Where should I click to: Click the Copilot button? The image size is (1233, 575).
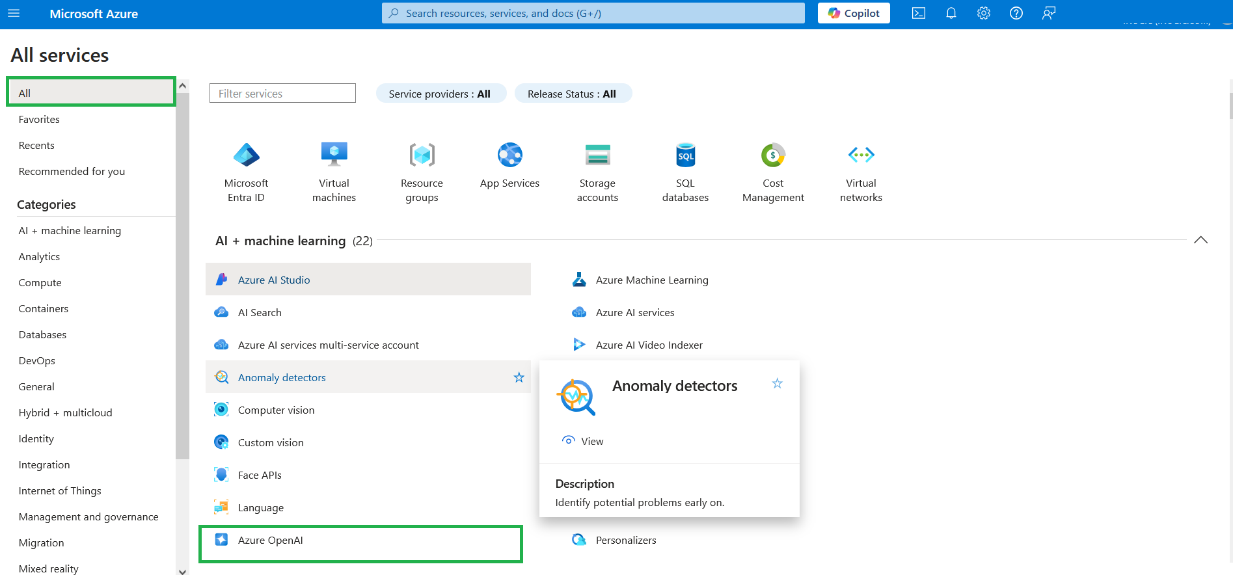(x=853, y=13)
